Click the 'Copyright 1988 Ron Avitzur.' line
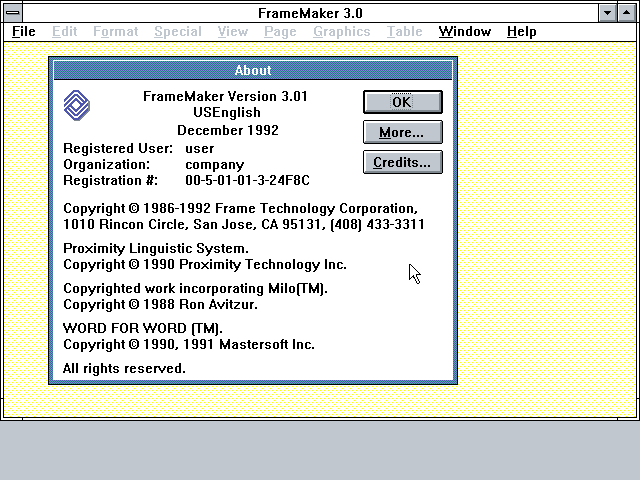 pos(160,304)
